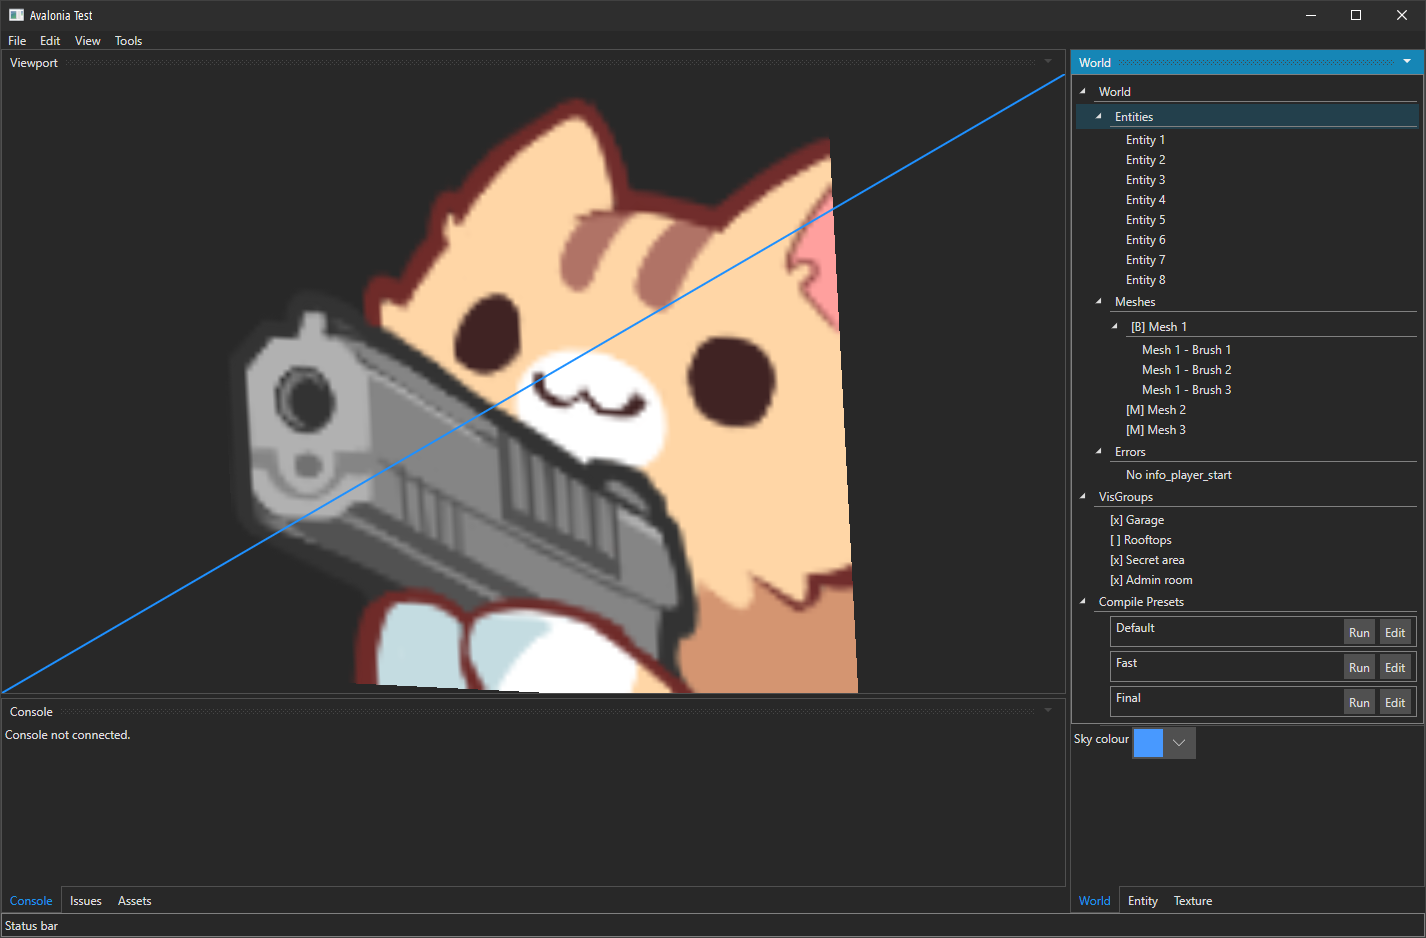Open the File menu
Screen dimensions: 1426x938
click(x=17, y=41)
